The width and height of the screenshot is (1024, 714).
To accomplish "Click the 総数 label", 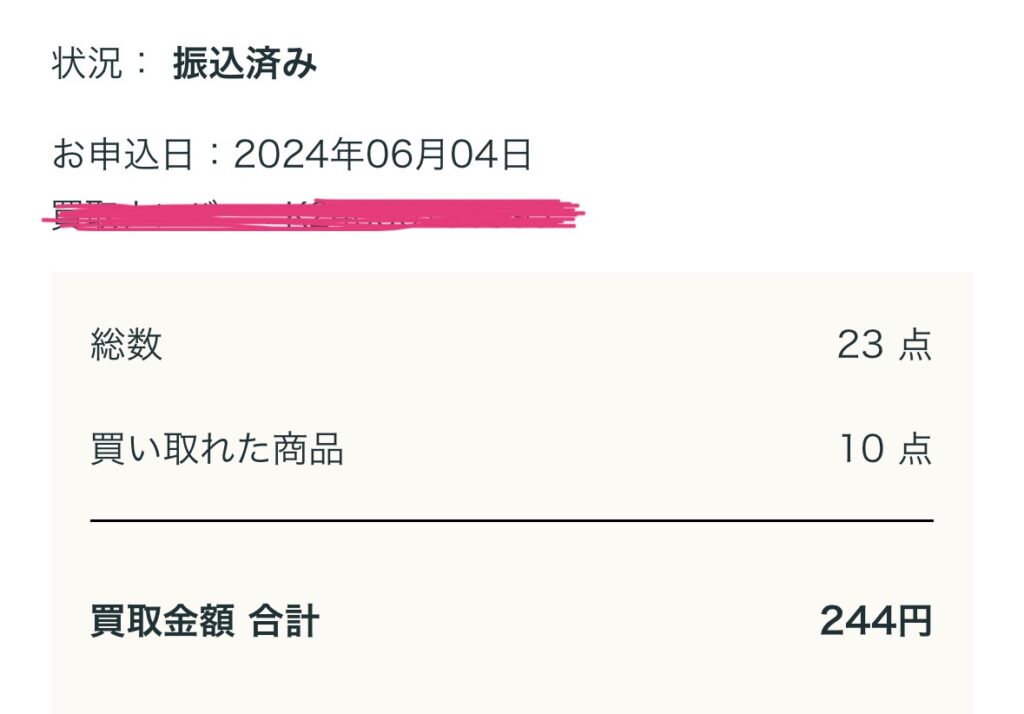I will coord(126,344).
